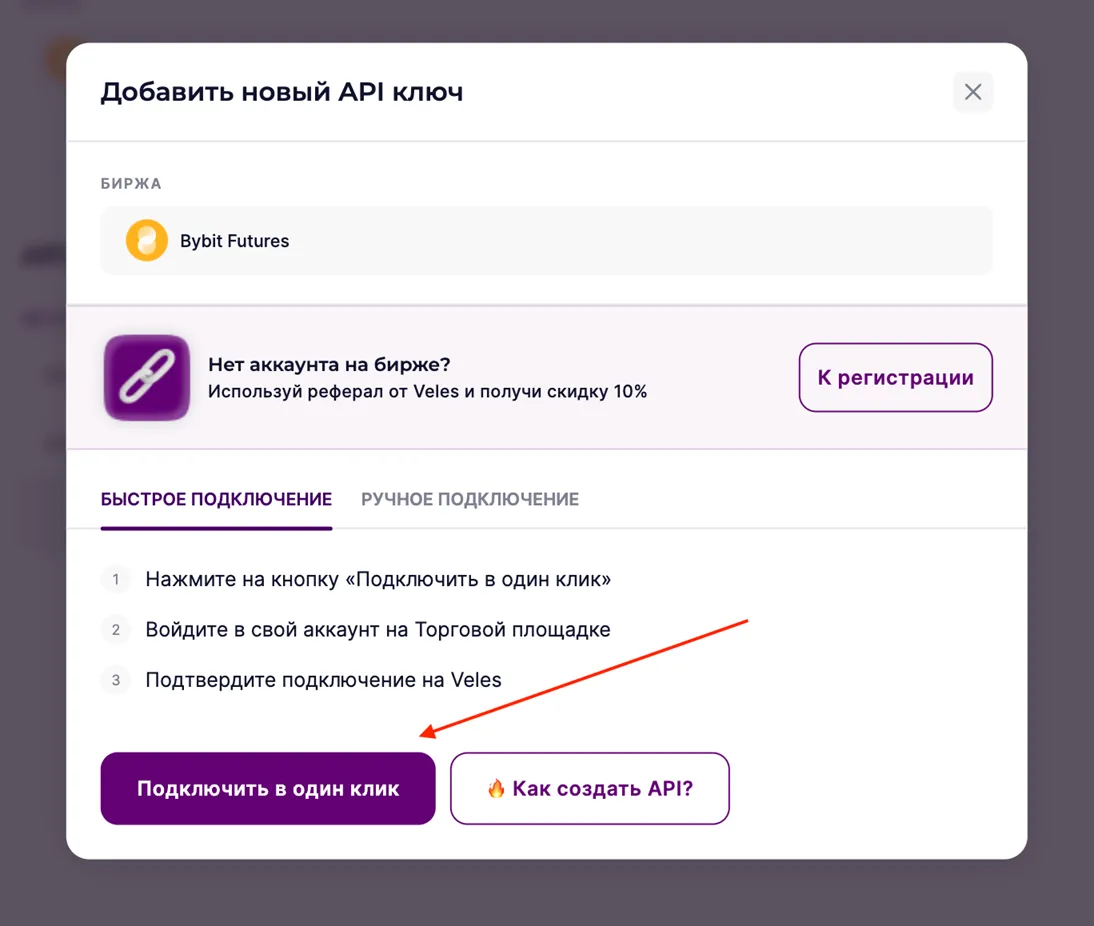Image resolution: width=1094 pixels, height=926 pixels.
Task: Switch to «Ручное подключение» tab
Action: [x=470, y=499]
